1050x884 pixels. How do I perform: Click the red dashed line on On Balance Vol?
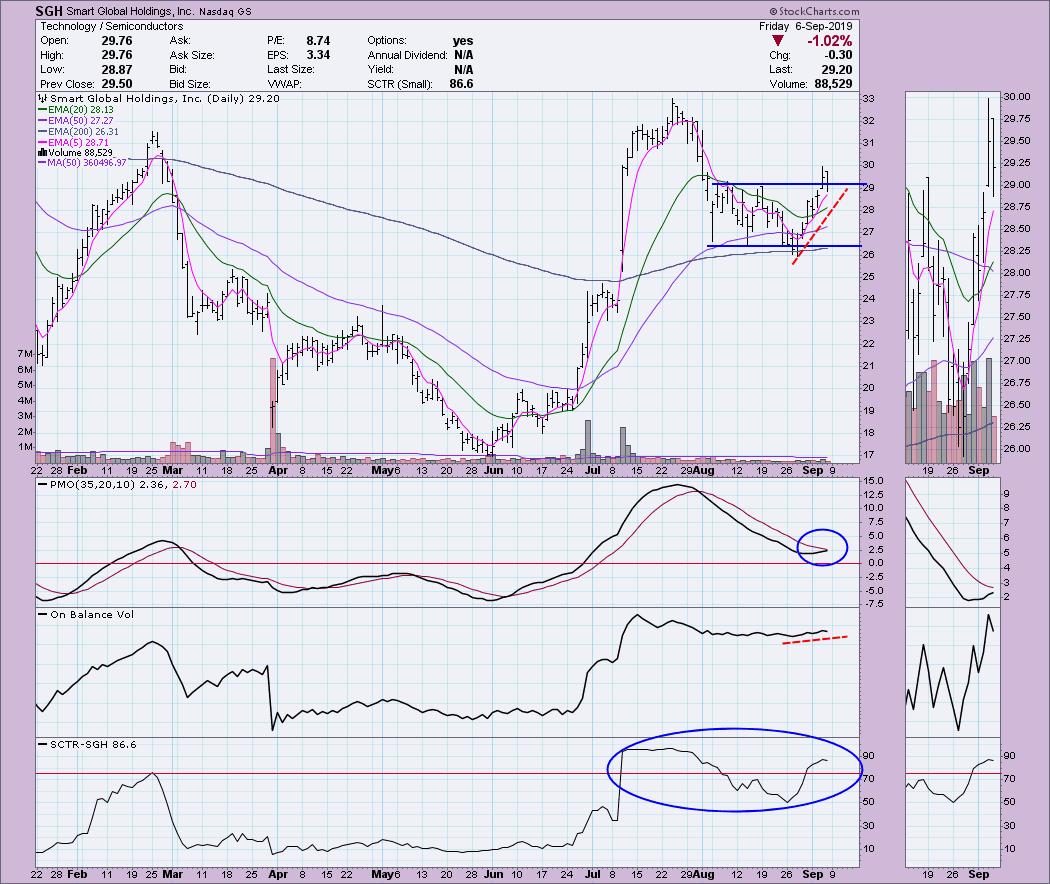[815, 640]
